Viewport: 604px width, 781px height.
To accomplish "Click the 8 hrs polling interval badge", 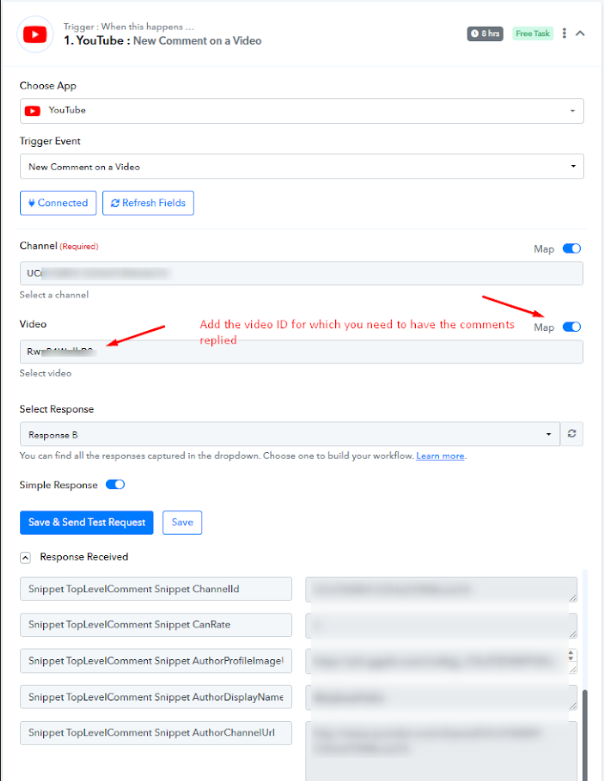I will (x=485, y=33).
